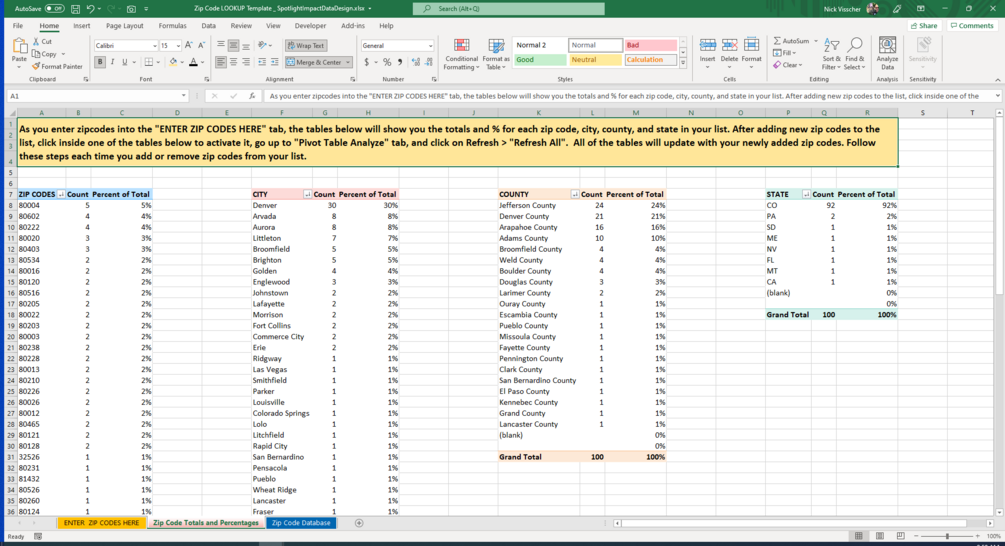The width and height of the screenshot is (1005, 546).
Task: Click the Save icon in title bar
Action: click(75, 9)
